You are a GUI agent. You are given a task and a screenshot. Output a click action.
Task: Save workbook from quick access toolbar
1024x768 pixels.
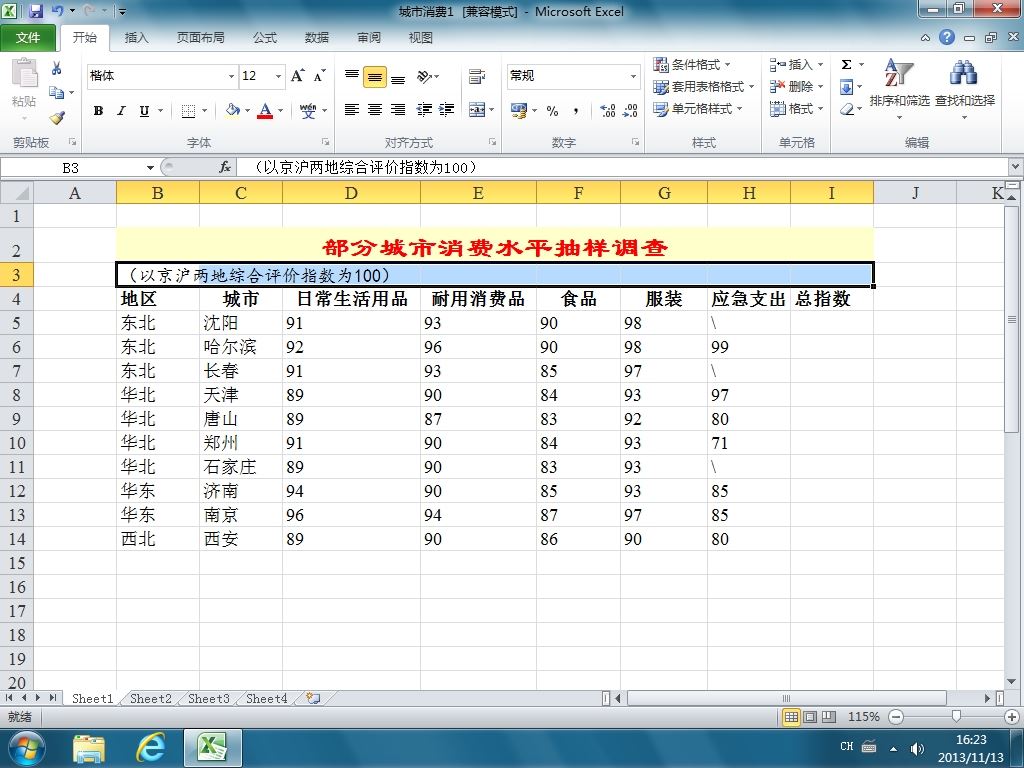pos(35,11)
